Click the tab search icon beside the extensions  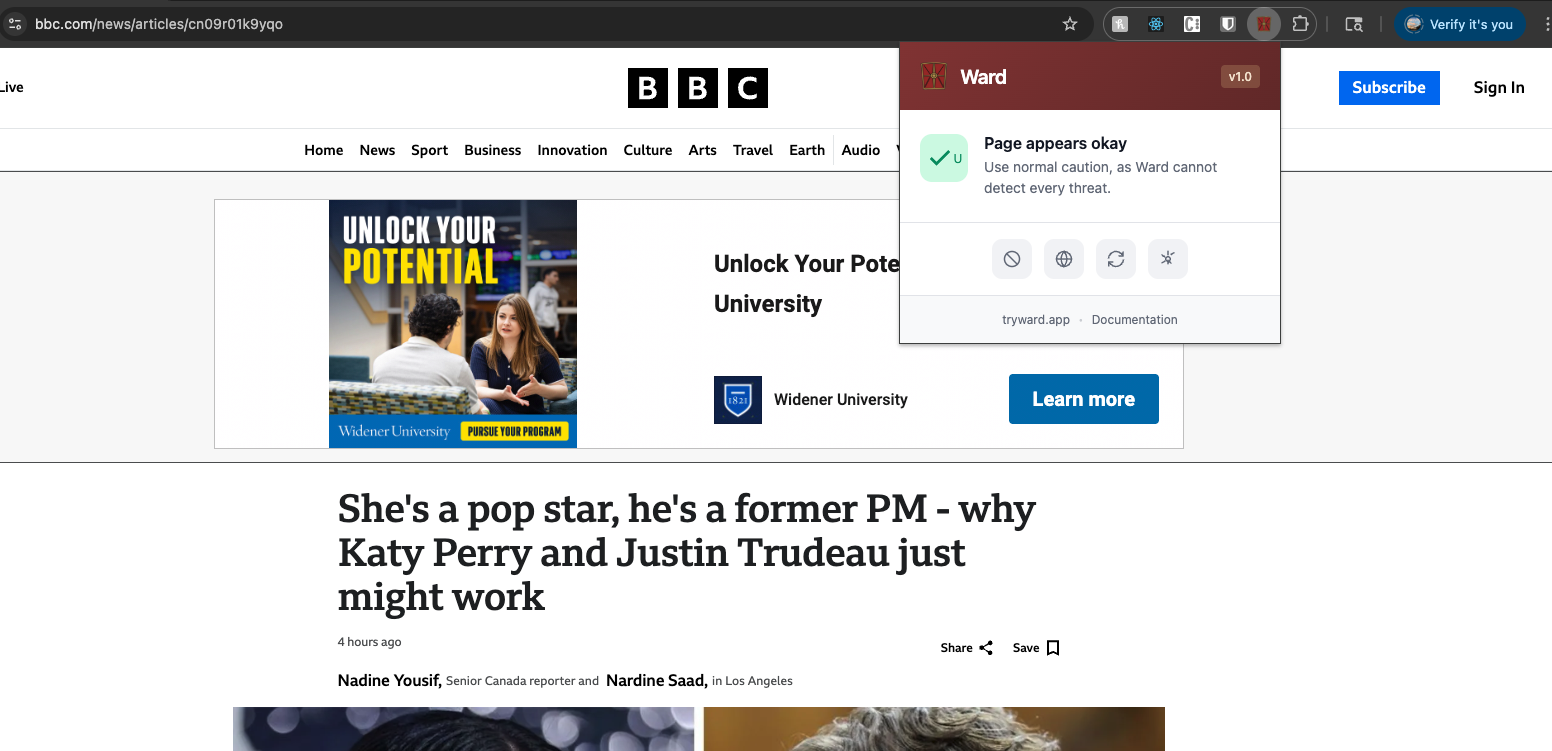pos(1354,24)
